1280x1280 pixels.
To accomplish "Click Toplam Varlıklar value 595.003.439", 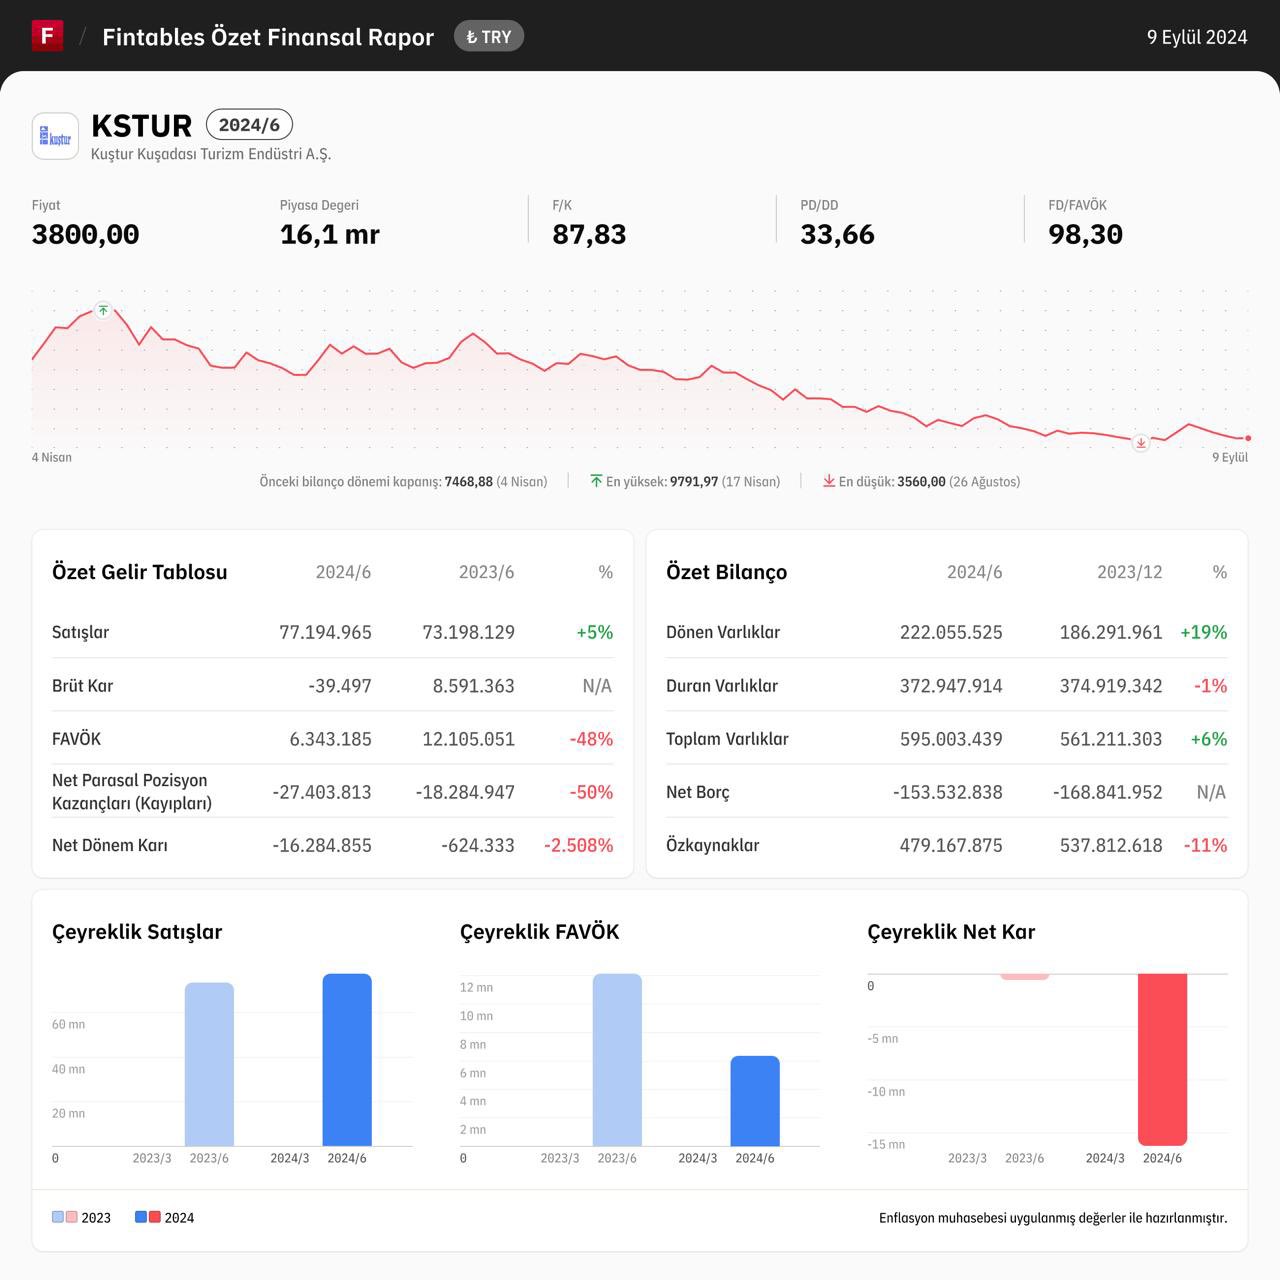I will [x=951, y=739].
